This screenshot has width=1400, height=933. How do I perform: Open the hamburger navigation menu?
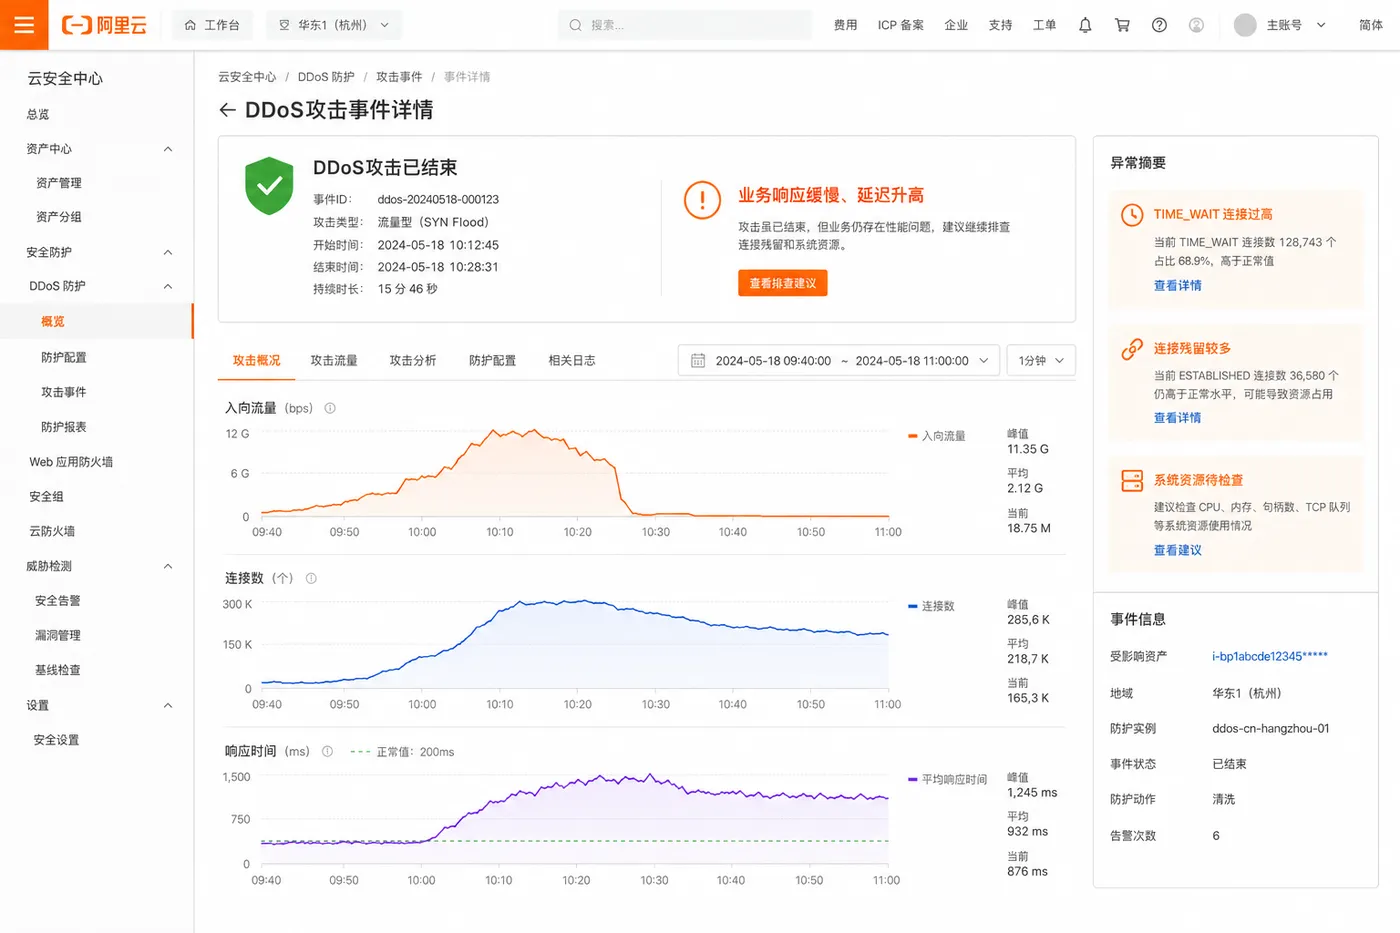tap(24, 25)
